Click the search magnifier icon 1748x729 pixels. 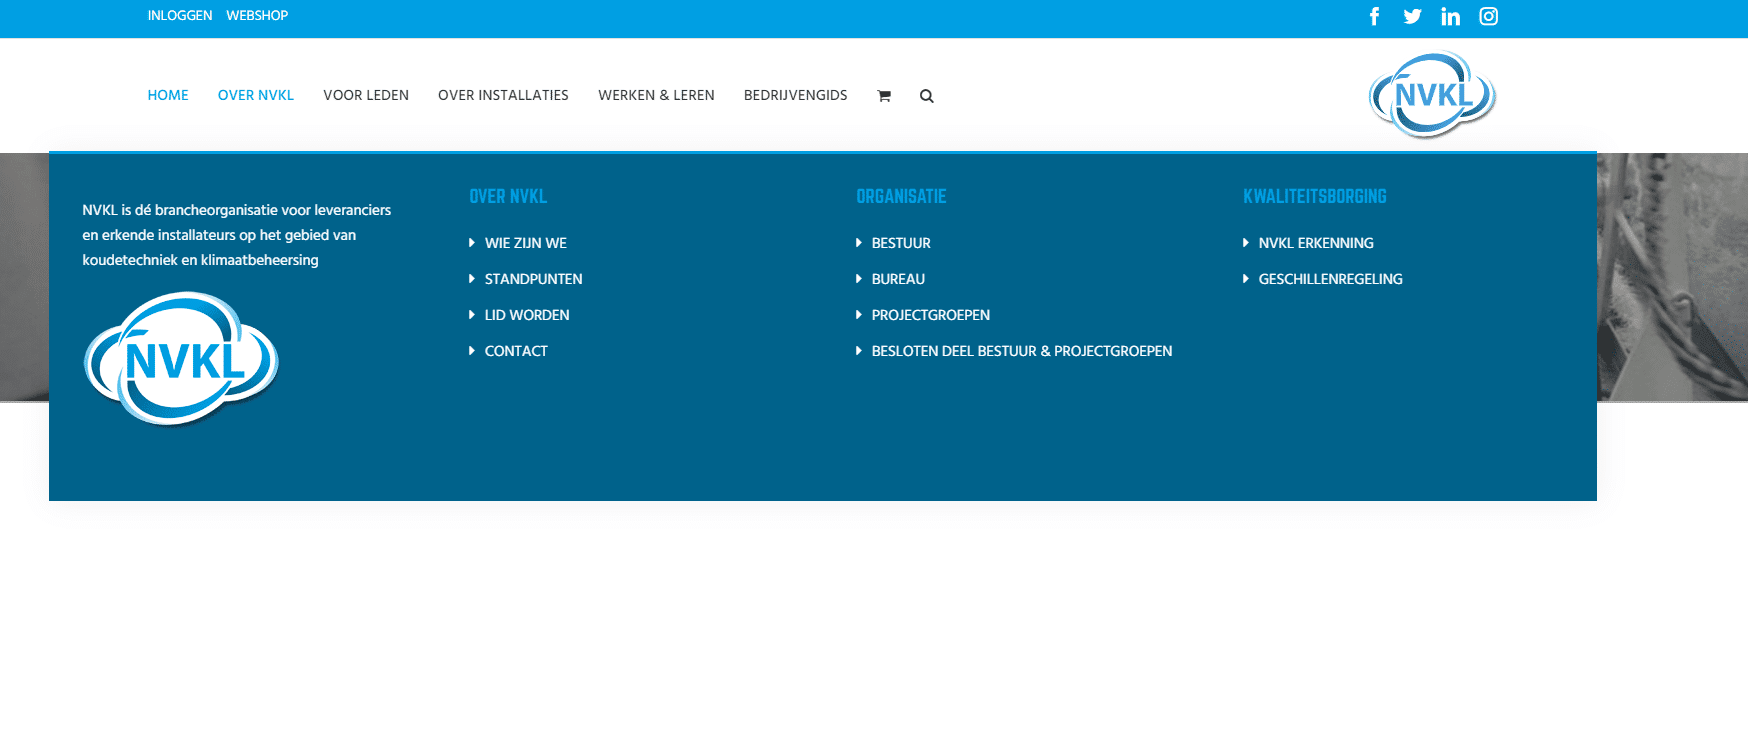[927, 96]
